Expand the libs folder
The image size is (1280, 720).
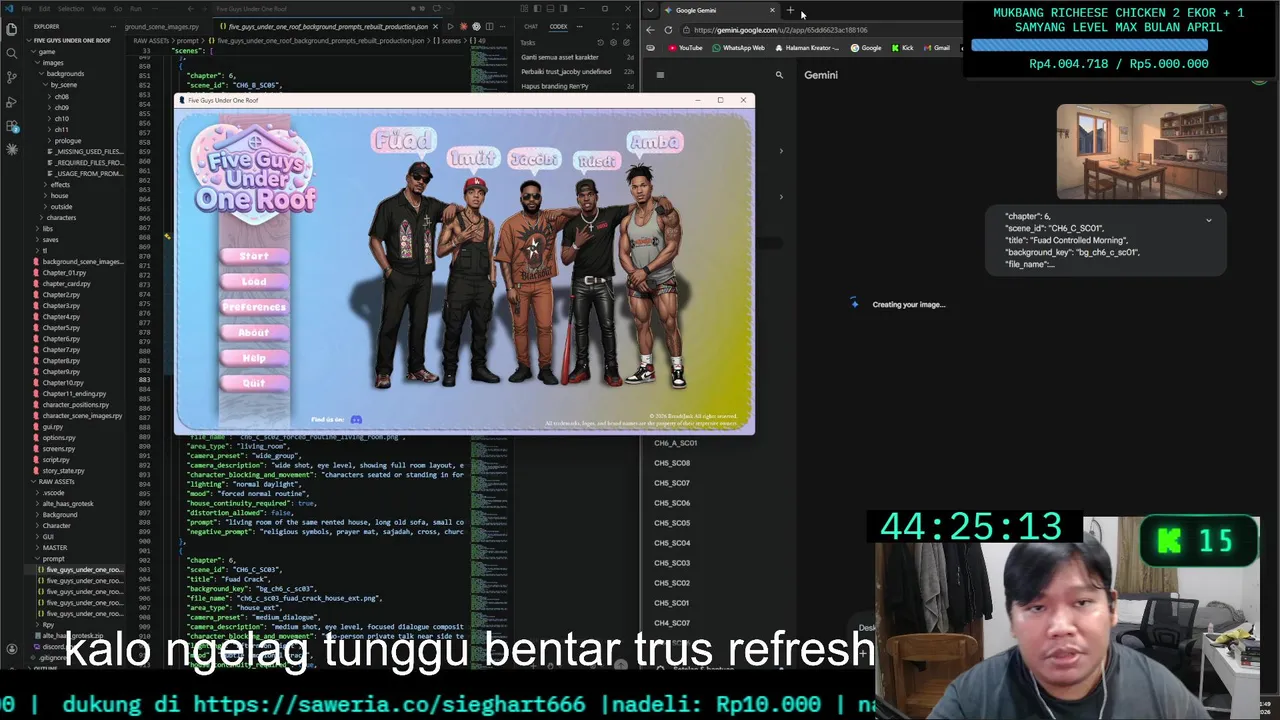[x=46, y=228]
